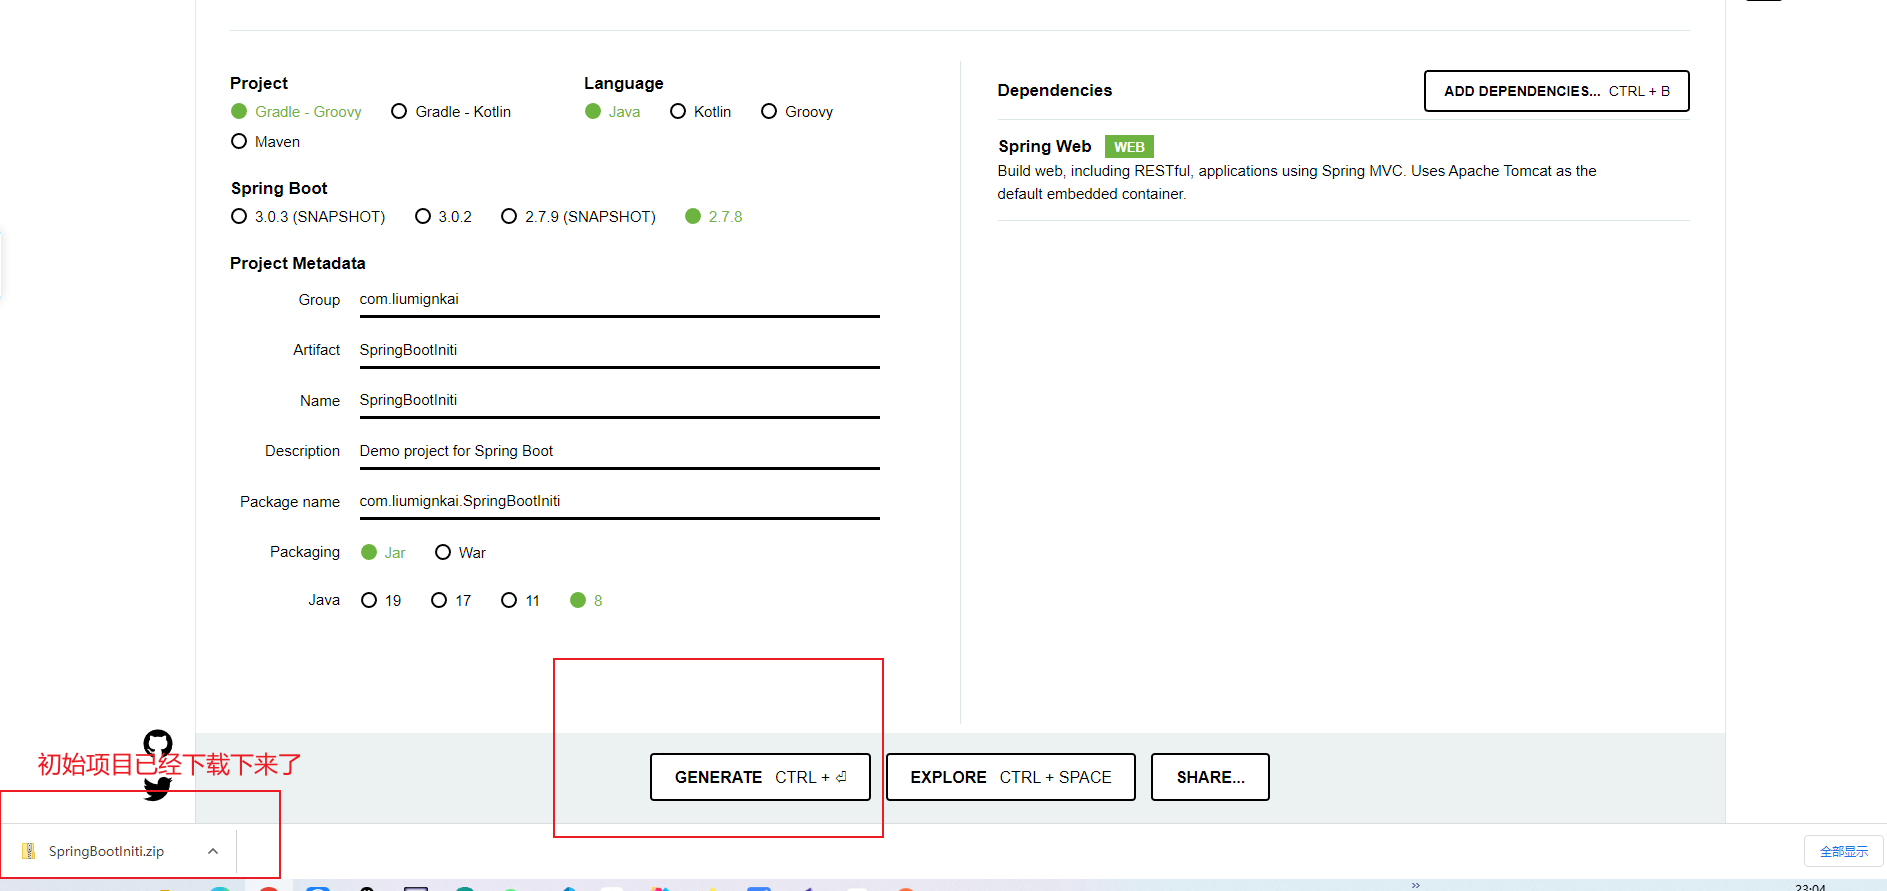
Task: Select Java version 17
Action: [x=439, y=600]
